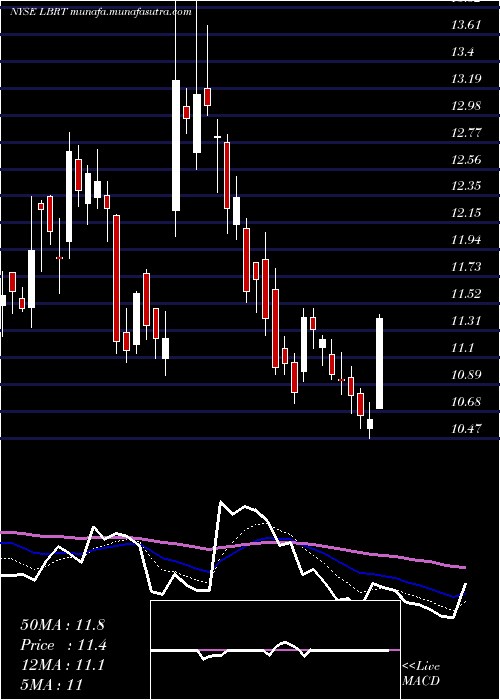Click the 11.94 price axis label
This screenshot has width=500, height=700.
click(466, 240)
